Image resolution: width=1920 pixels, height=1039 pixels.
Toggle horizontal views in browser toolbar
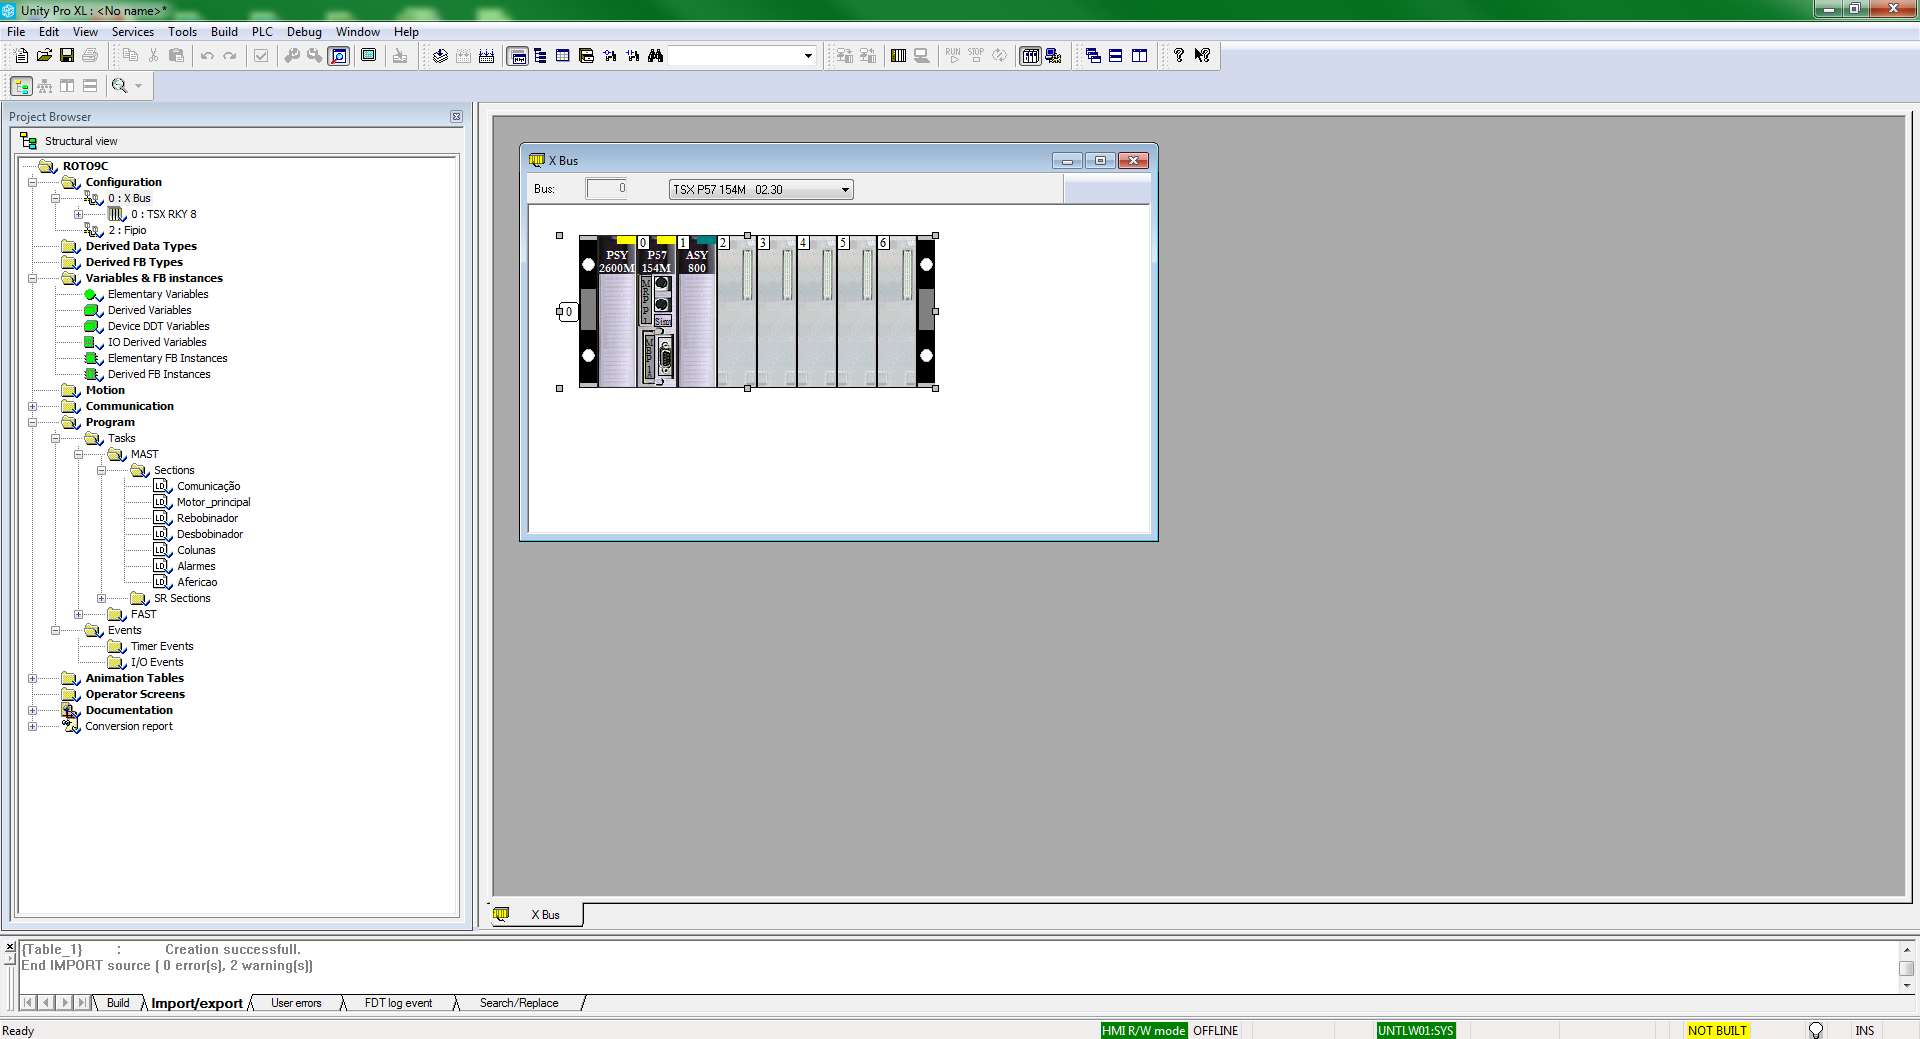point(90,86)
